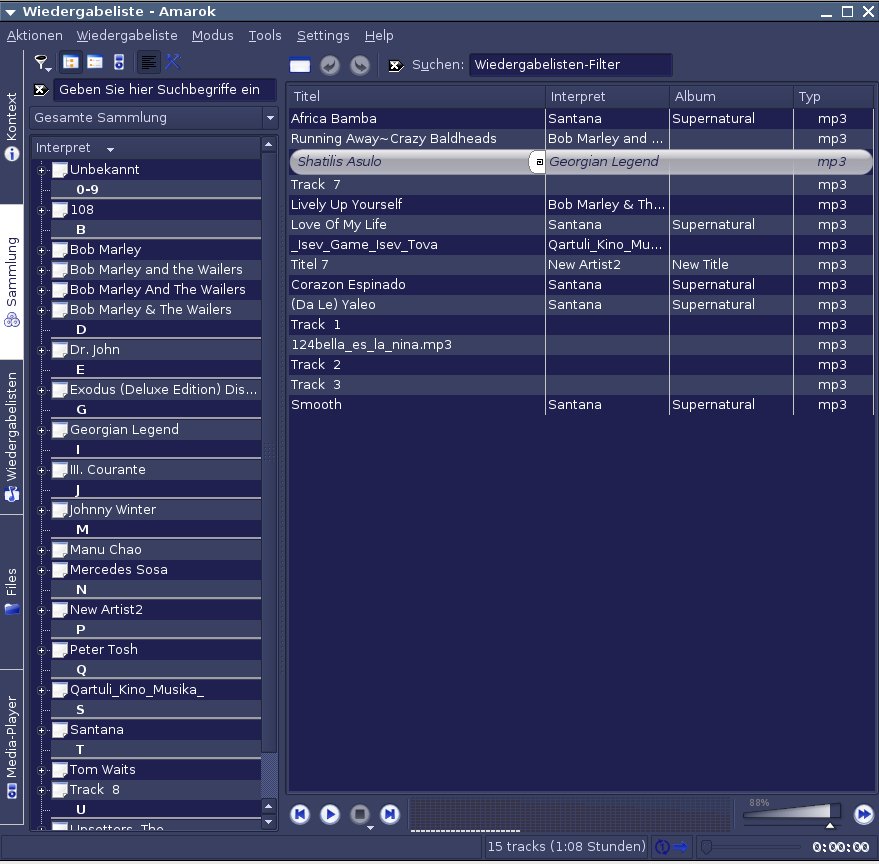Toggle the show-dividers lines icon

[149, 62]
